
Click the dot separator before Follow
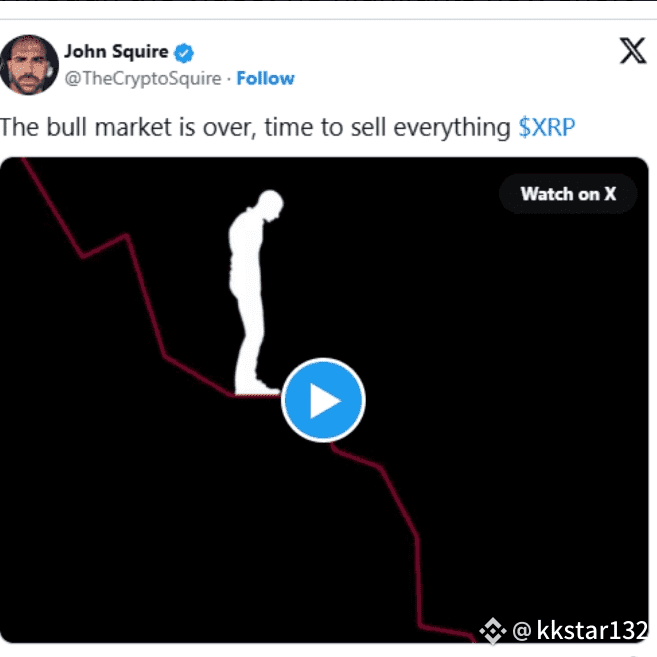pos(229,79)
